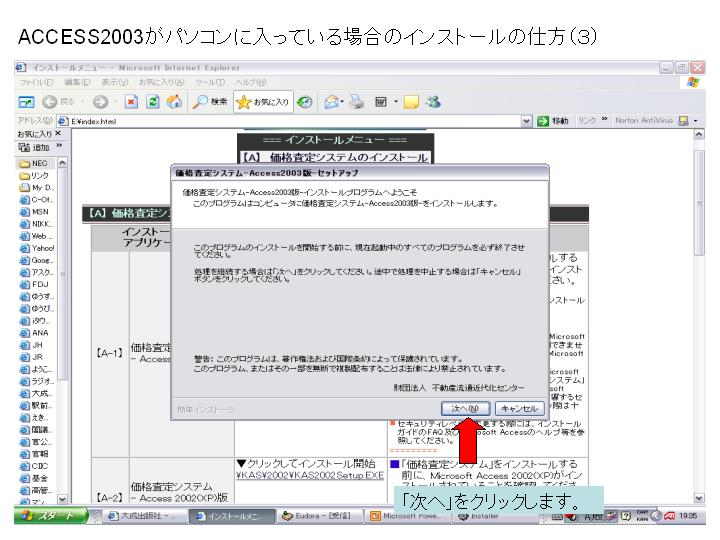Open the ツール(T) menu

[x=210, y=82]
